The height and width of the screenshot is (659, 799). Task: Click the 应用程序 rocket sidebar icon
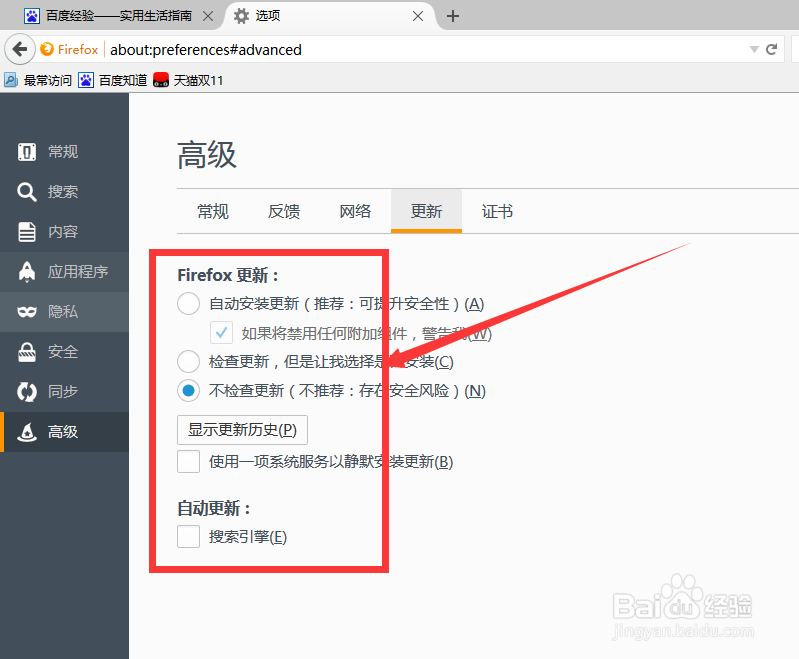coord(27,272)
